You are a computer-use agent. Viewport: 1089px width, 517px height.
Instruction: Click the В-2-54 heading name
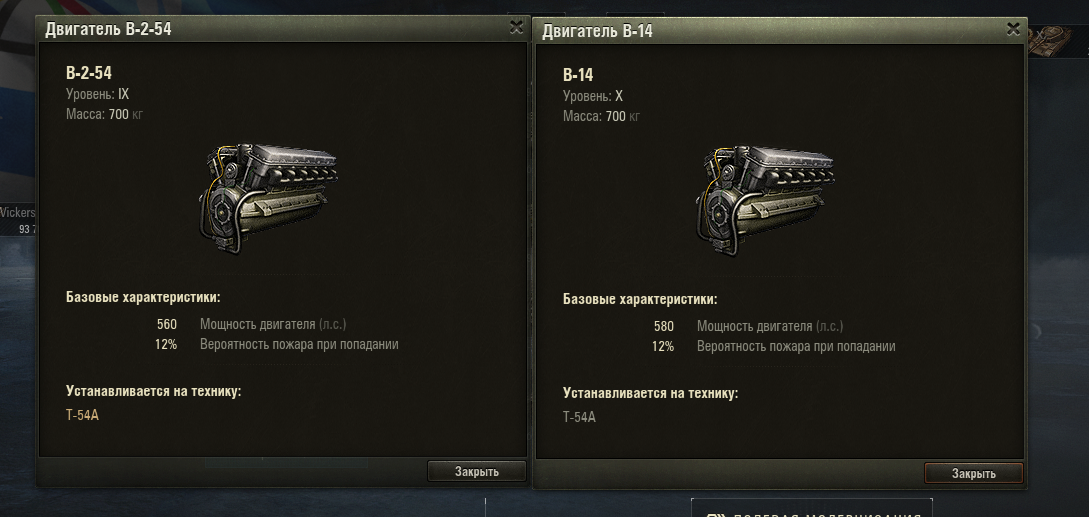[89, 73]
